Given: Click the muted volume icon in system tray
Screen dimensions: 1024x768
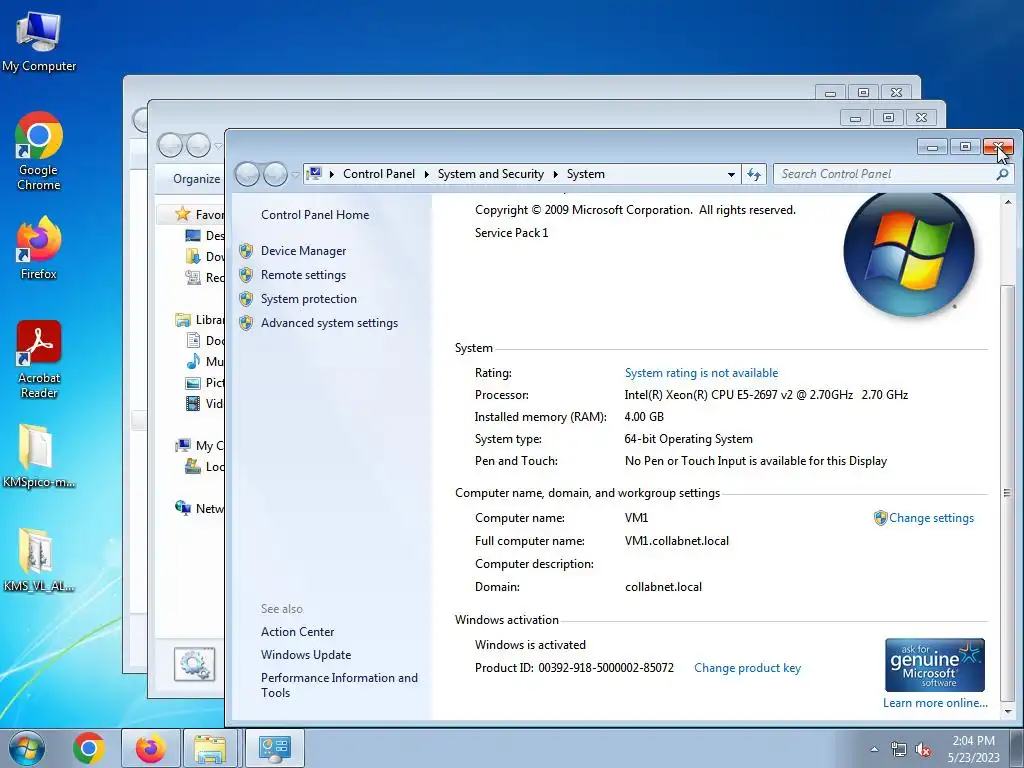Looking at the screenshot, I should click(923, 750).
